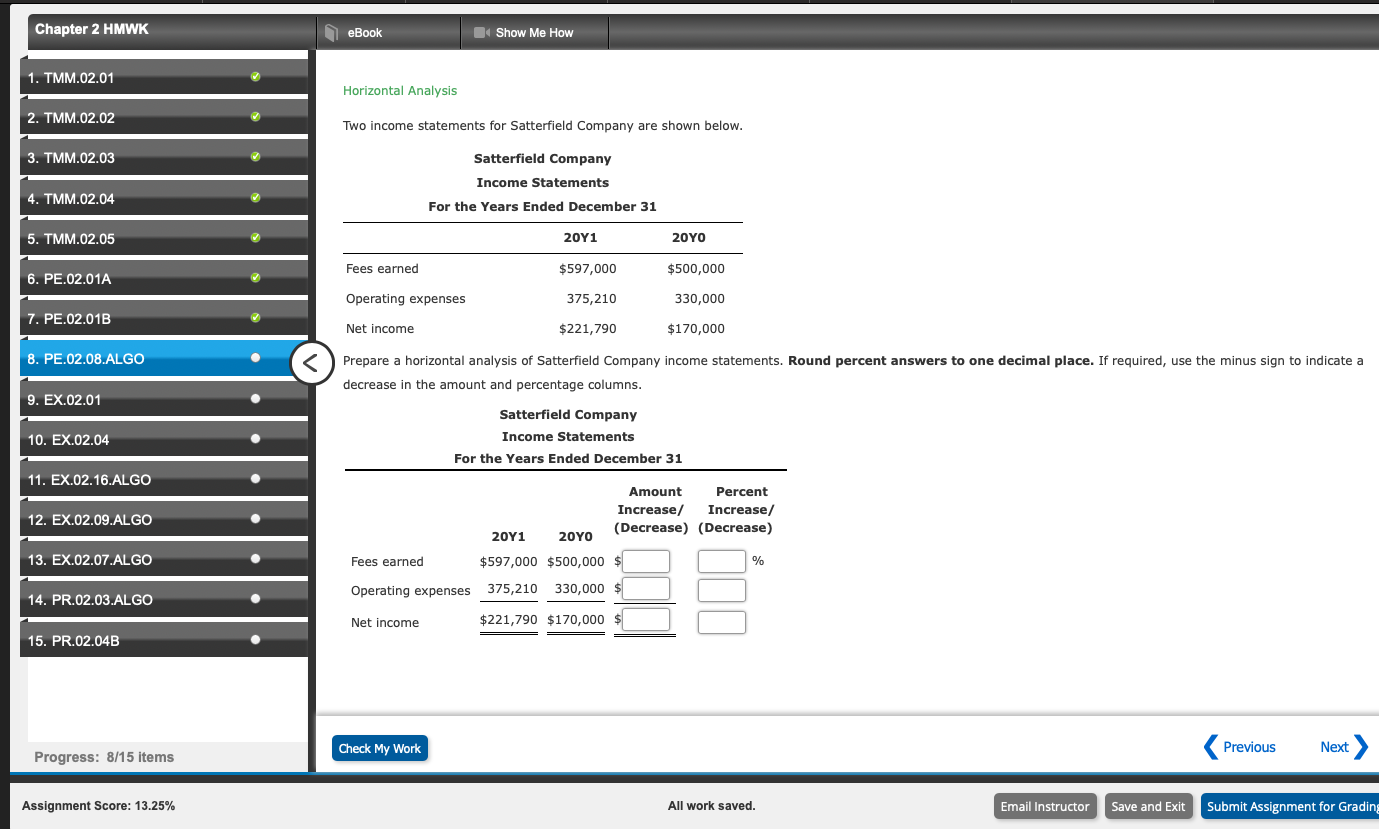Image resolution: width=1379 pixels, height=829 pixels.
Task: Click the Chapter 2 HMWK title
Action: [92, 29]
